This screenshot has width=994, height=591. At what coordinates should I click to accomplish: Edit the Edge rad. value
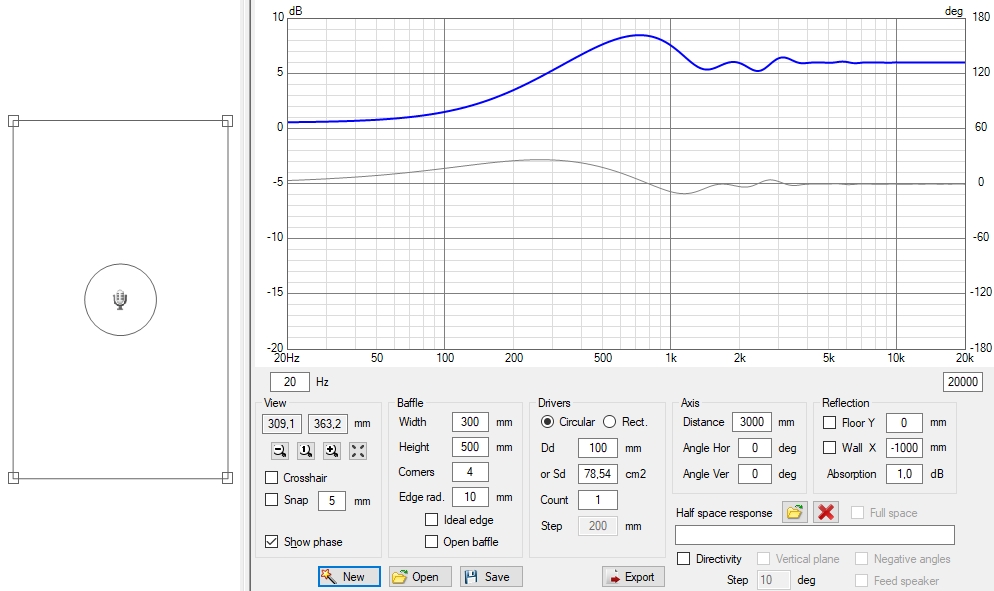coord(470,497)
